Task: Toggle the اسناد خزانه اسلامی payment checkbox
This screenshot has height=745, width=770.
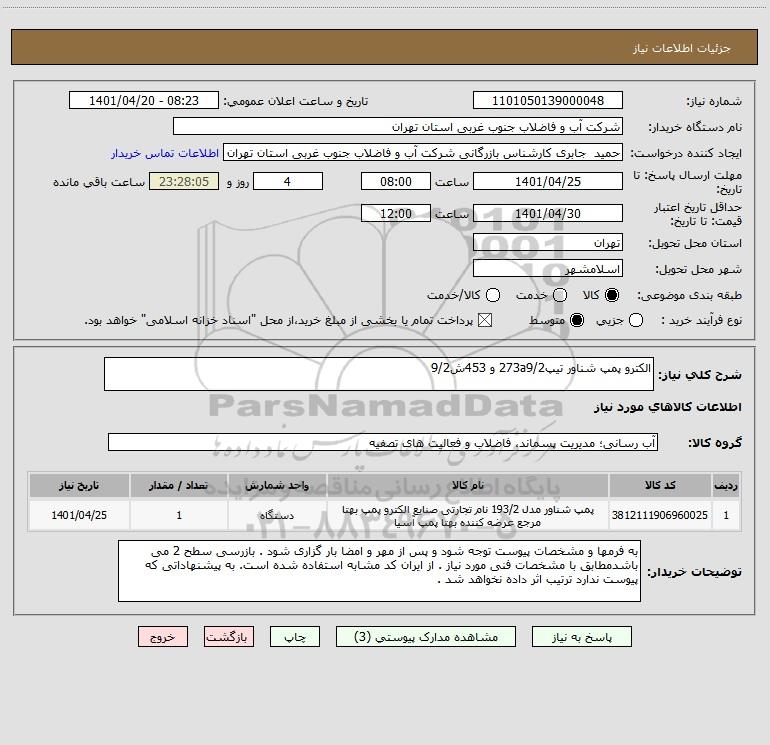Action: (x=485, y=320)
